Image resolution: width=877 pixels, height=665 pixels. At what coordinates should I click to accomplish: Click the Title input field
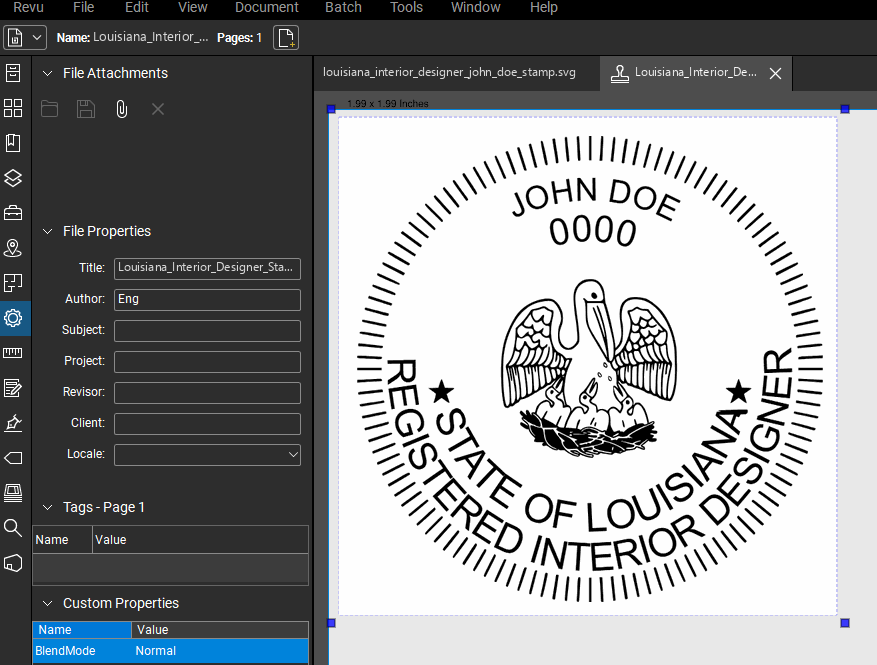pos(207,268)
